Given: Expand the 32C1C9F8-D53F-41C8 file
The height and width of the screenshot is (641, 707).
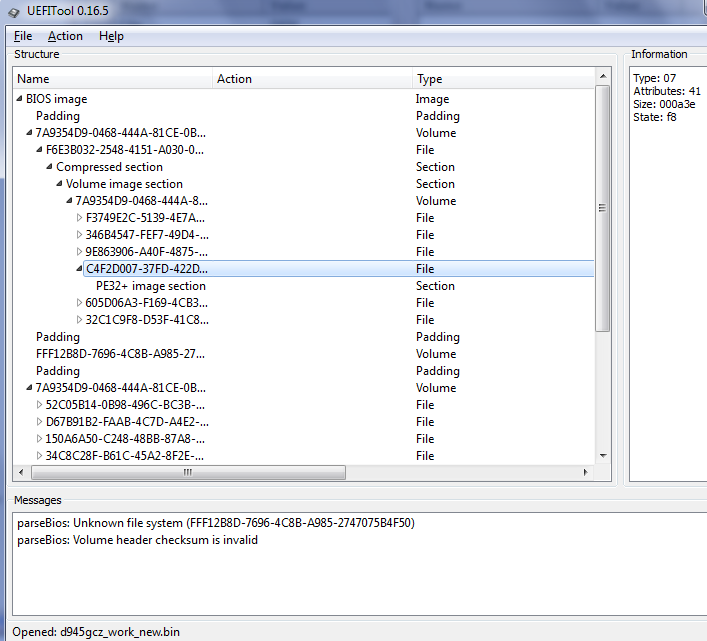Looking at the screenshot, I should point(79,320).
